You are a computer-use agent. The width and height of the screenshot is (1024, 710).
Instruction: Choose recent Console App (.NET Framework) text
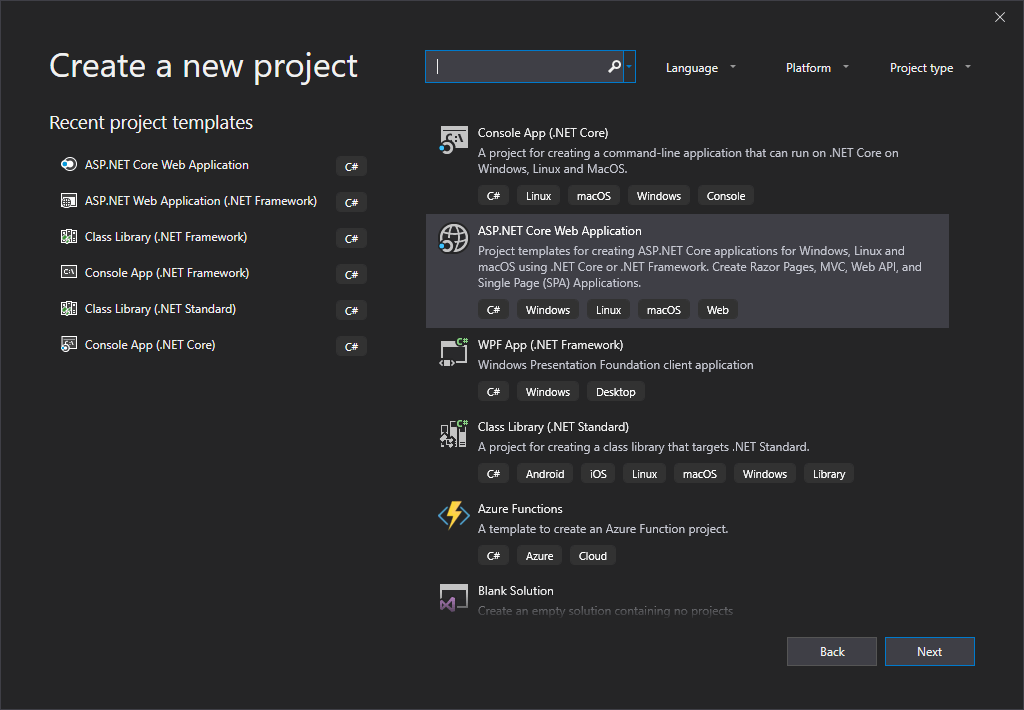[x=167, y=272]
